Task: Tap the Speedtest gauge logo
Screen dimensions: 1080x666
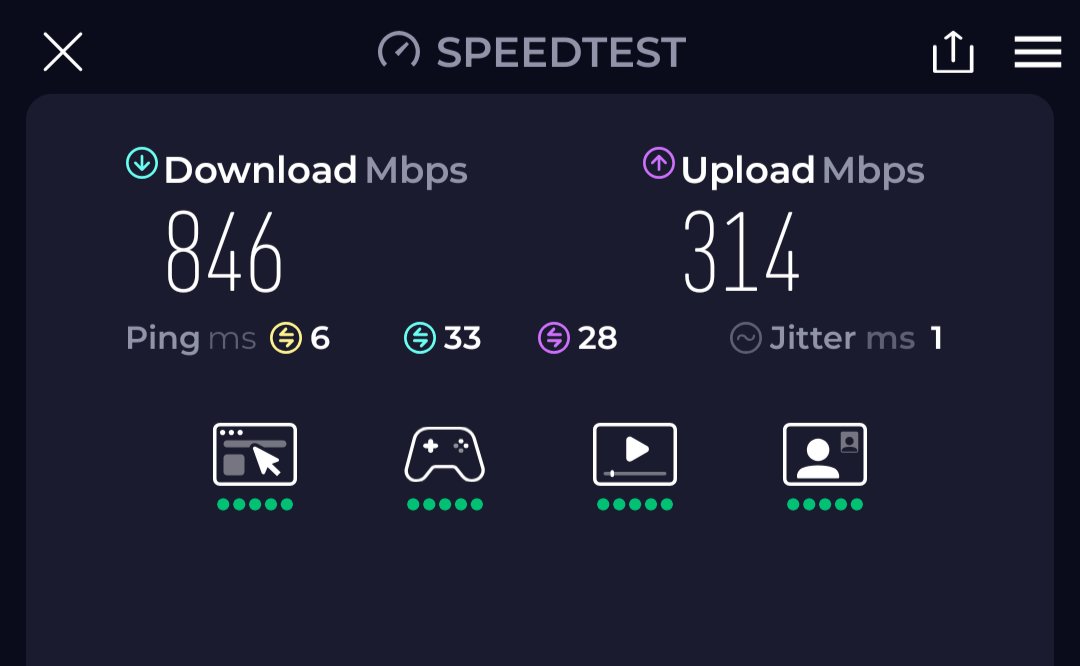Action: (399, 50)
